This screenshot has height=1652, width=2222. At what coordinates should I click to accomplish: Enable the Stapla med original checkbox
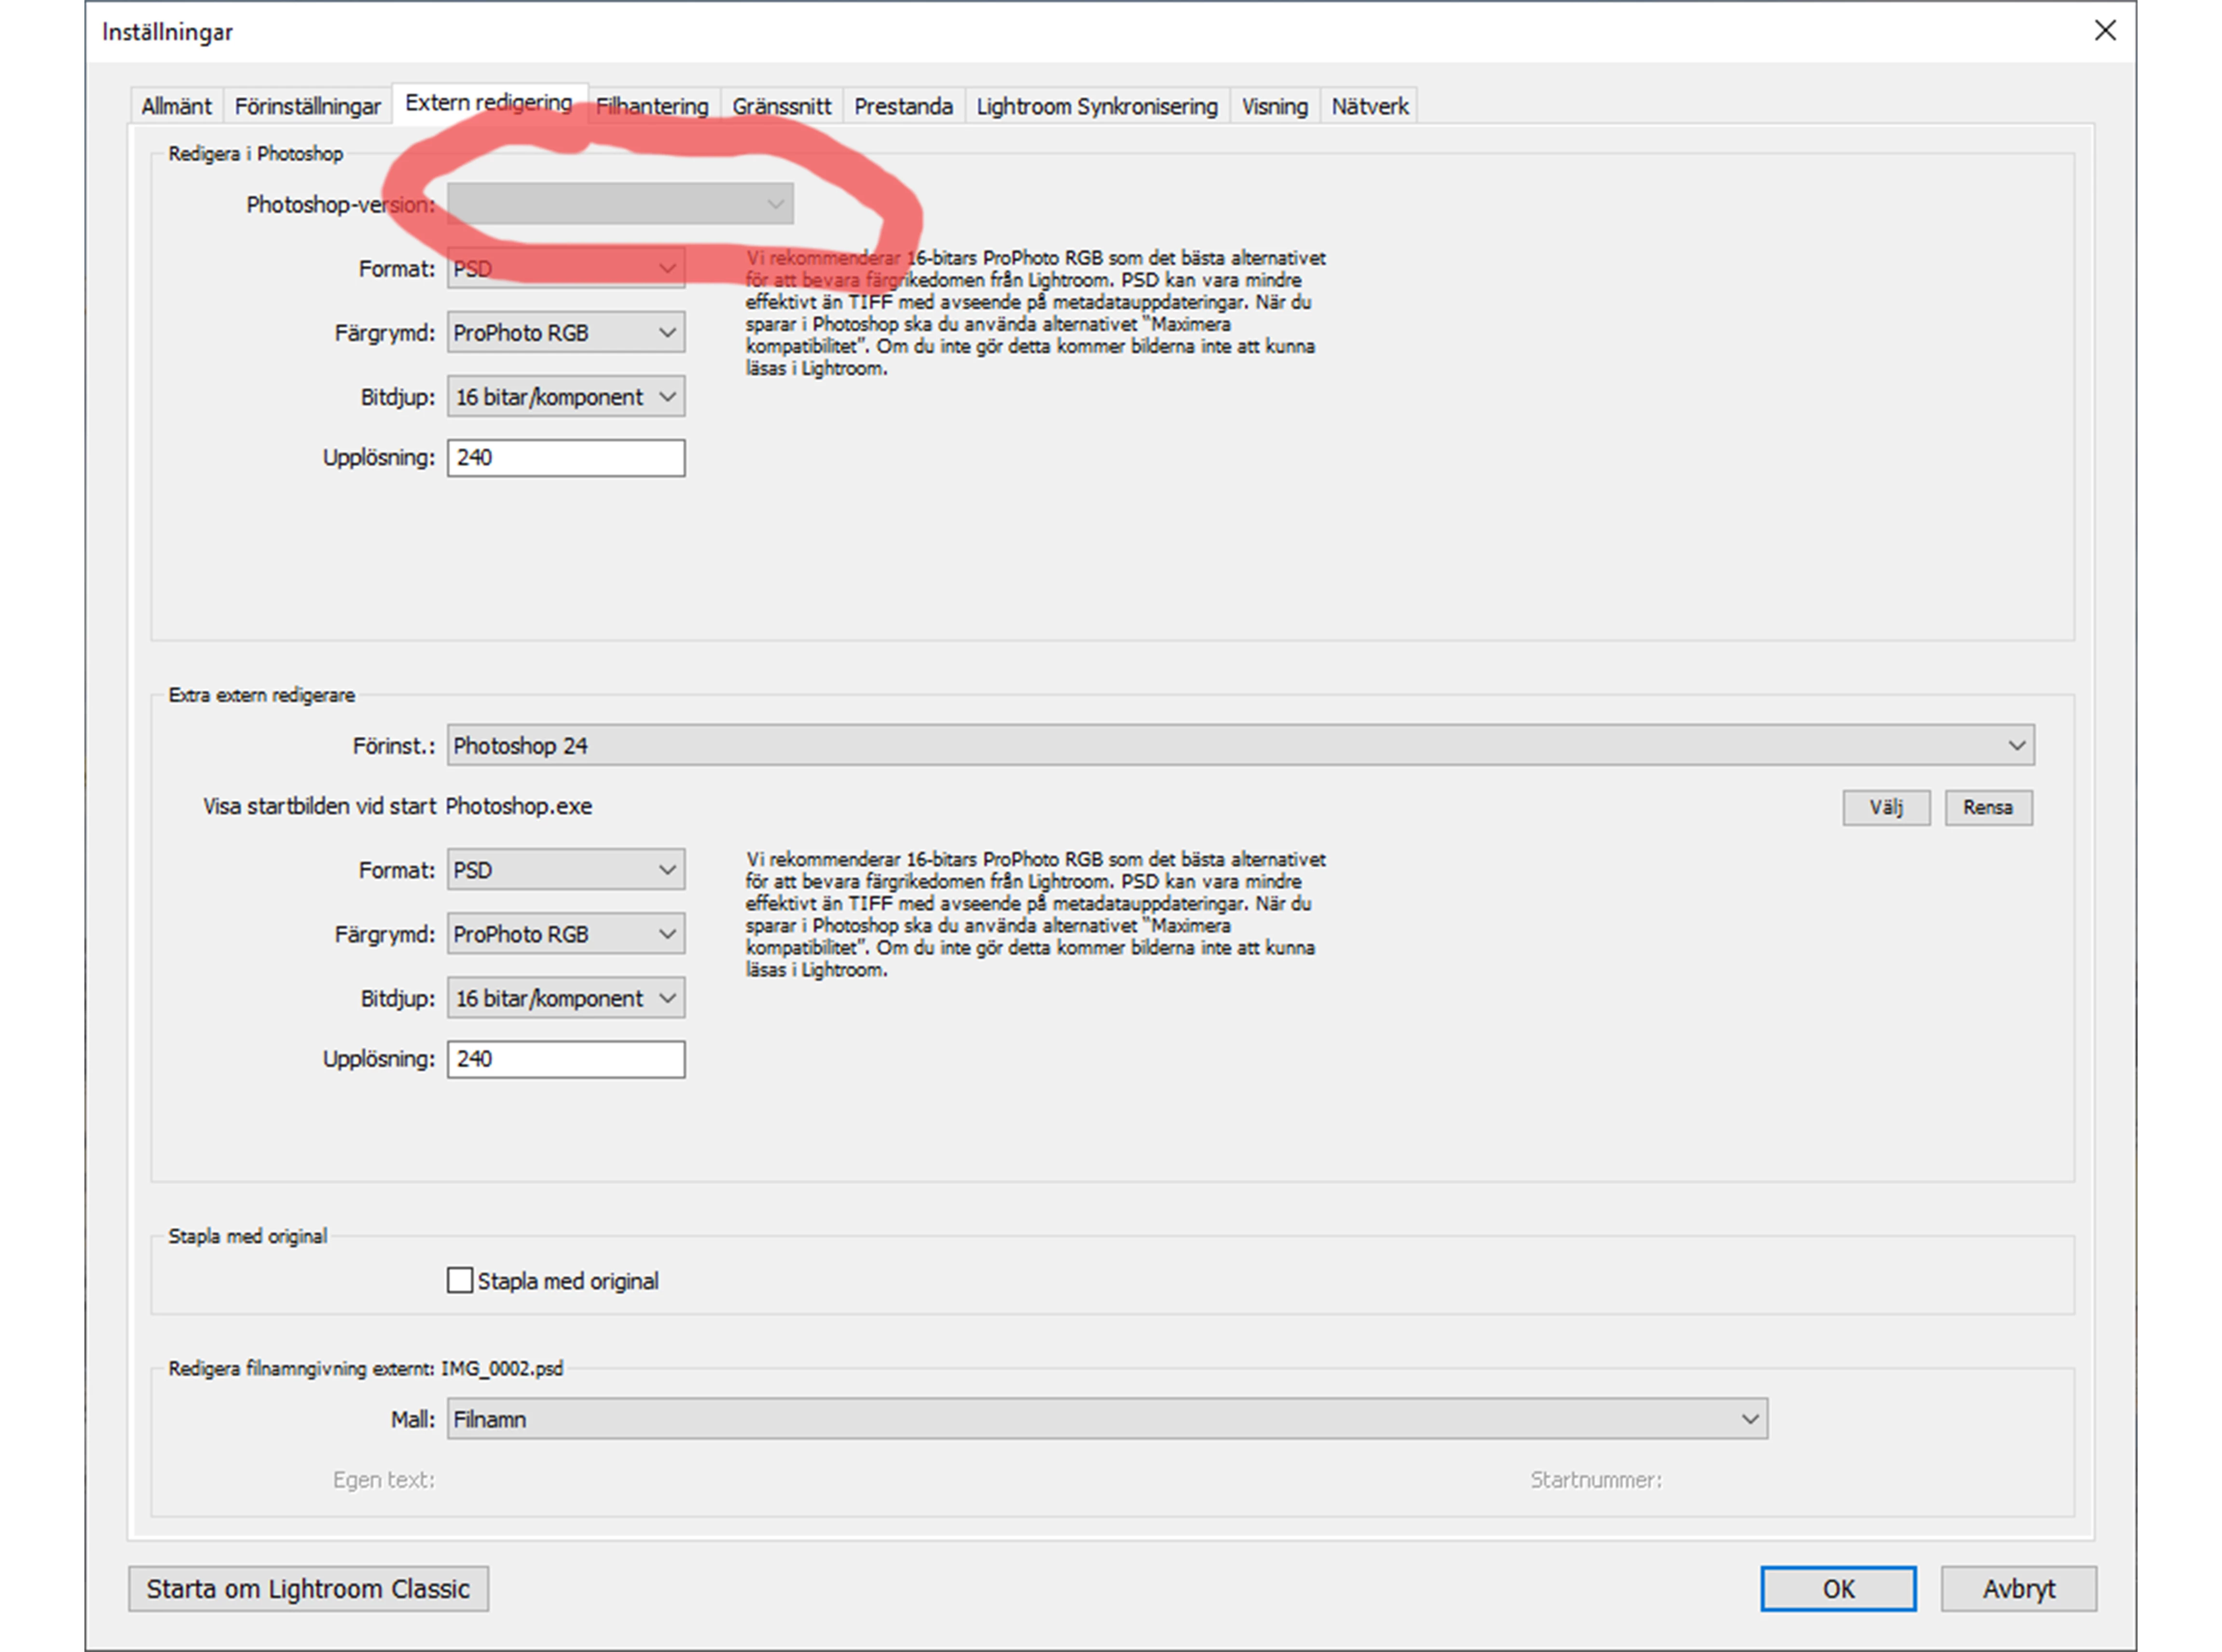(460, 1281)
